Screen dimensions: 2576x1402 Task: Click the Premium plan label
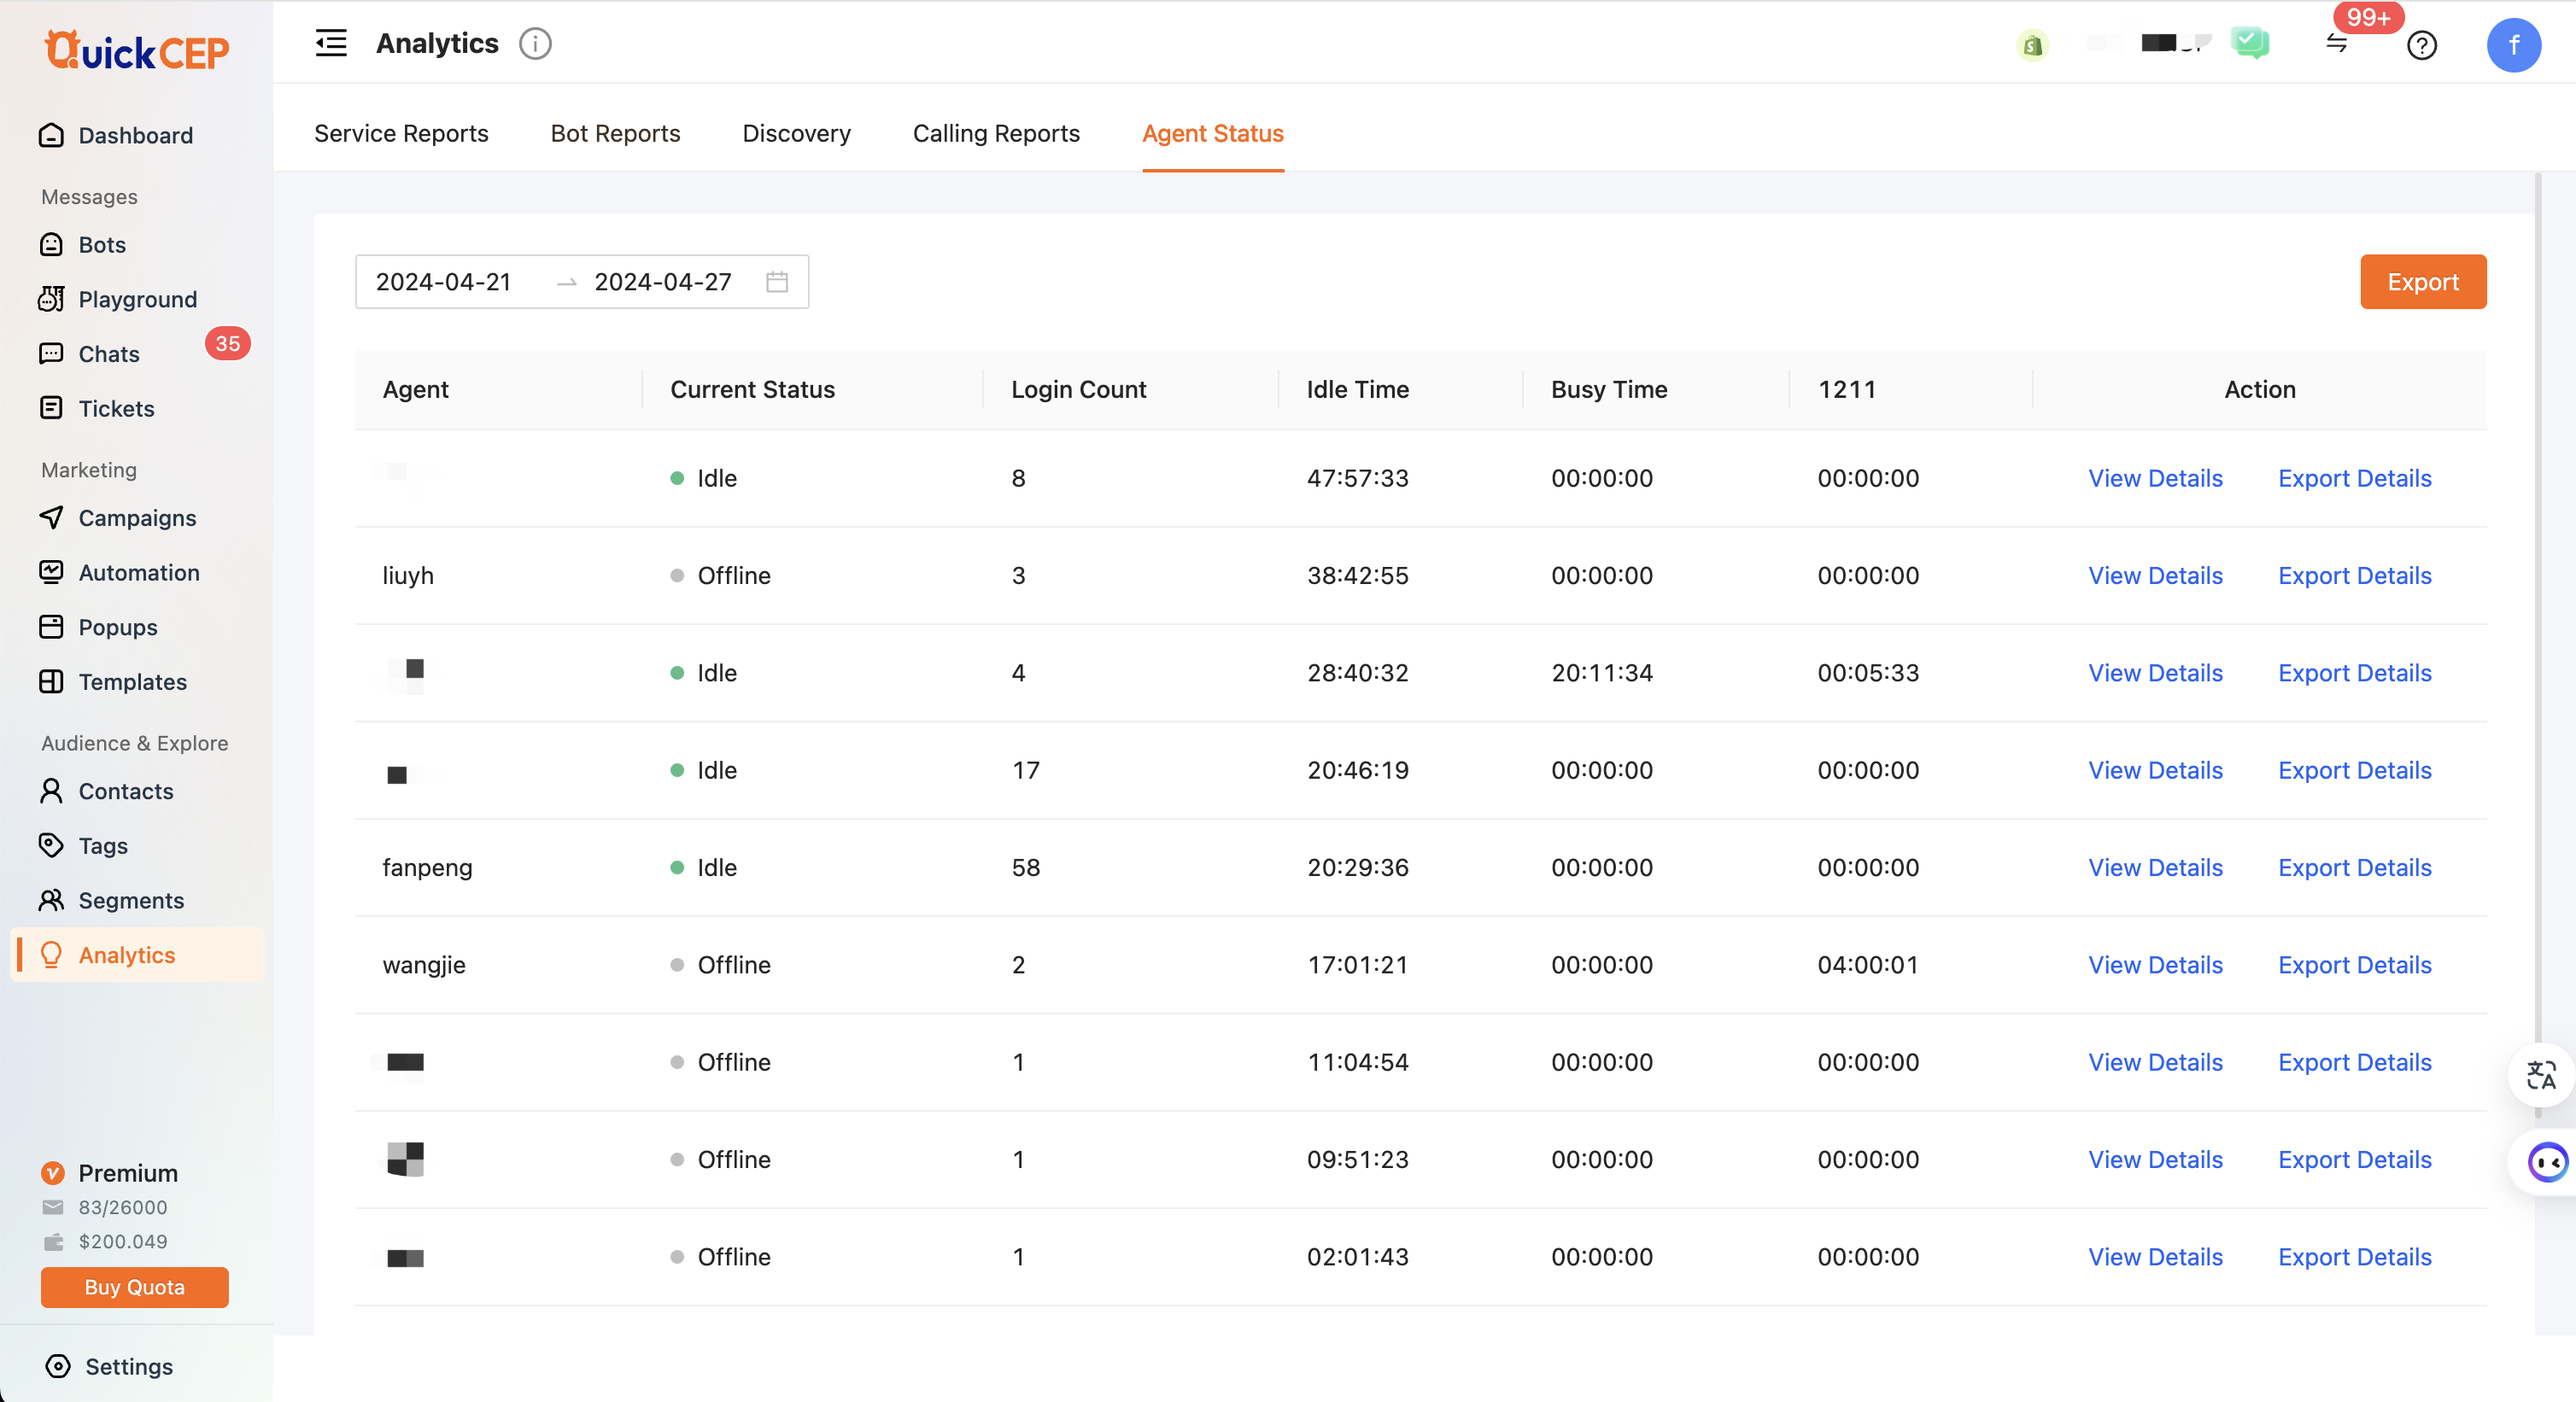[x=128, y=1172]
